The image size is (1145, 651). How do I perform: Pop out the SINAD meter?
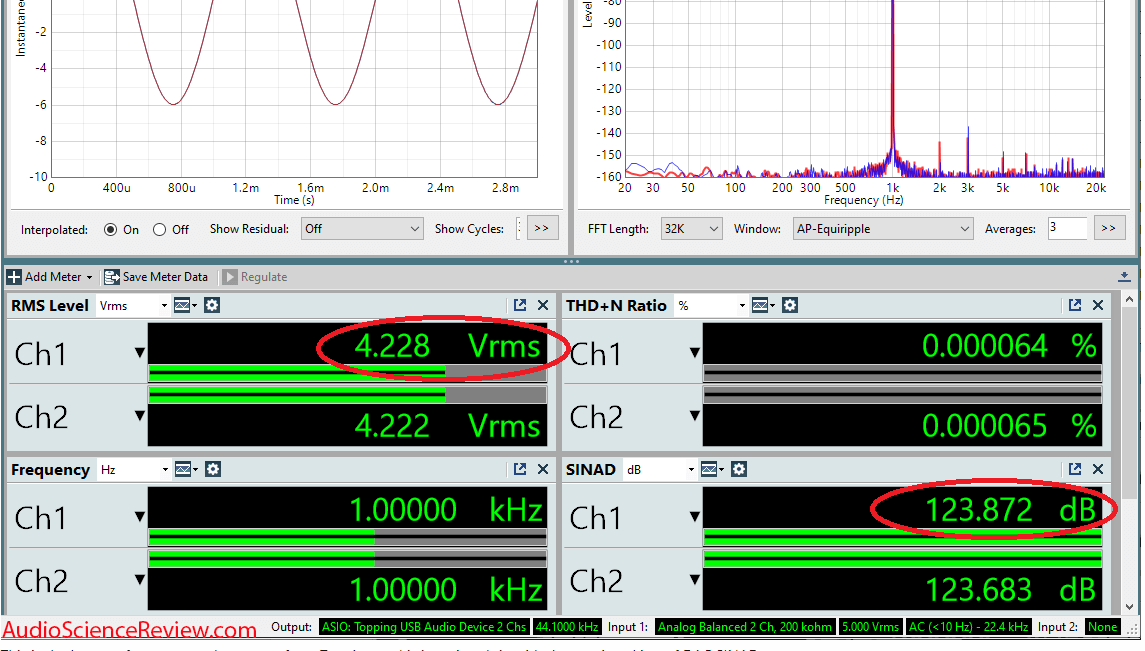1075,469
